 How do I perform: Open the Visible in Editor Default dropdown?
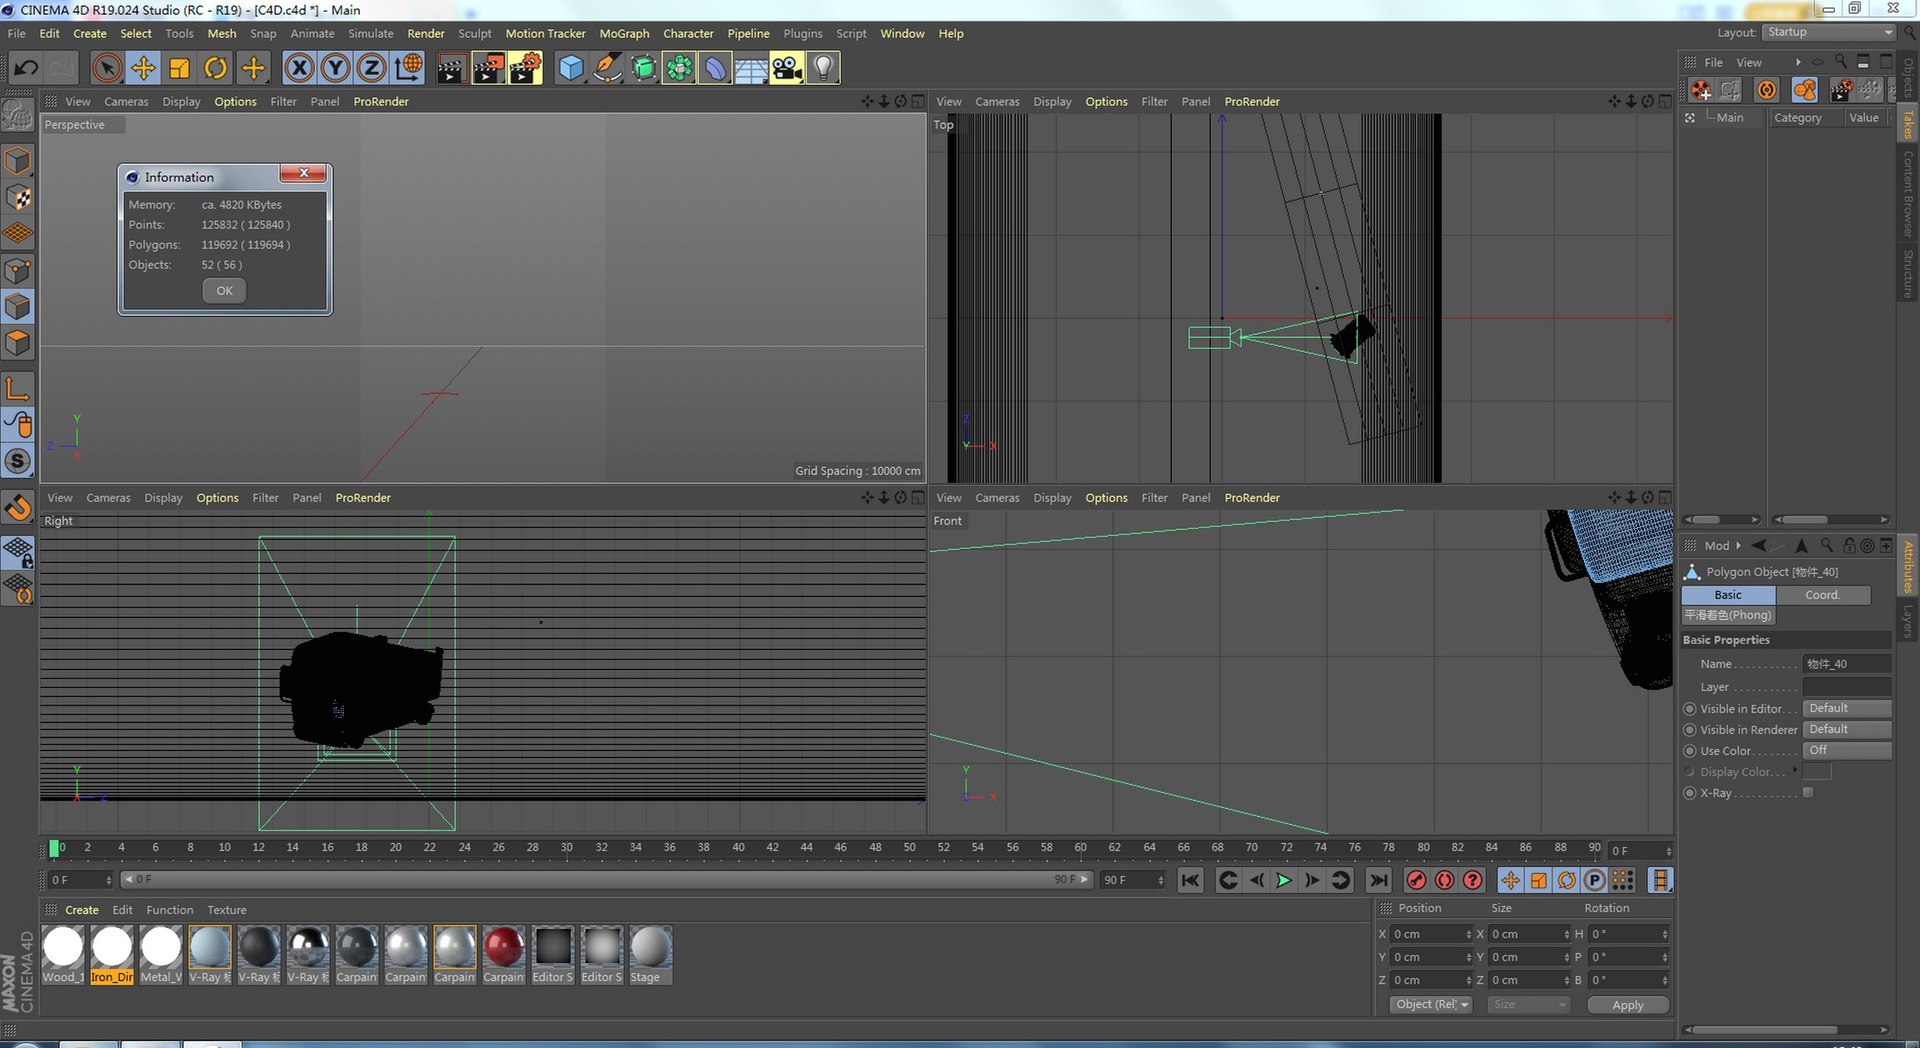point(1846,708)
